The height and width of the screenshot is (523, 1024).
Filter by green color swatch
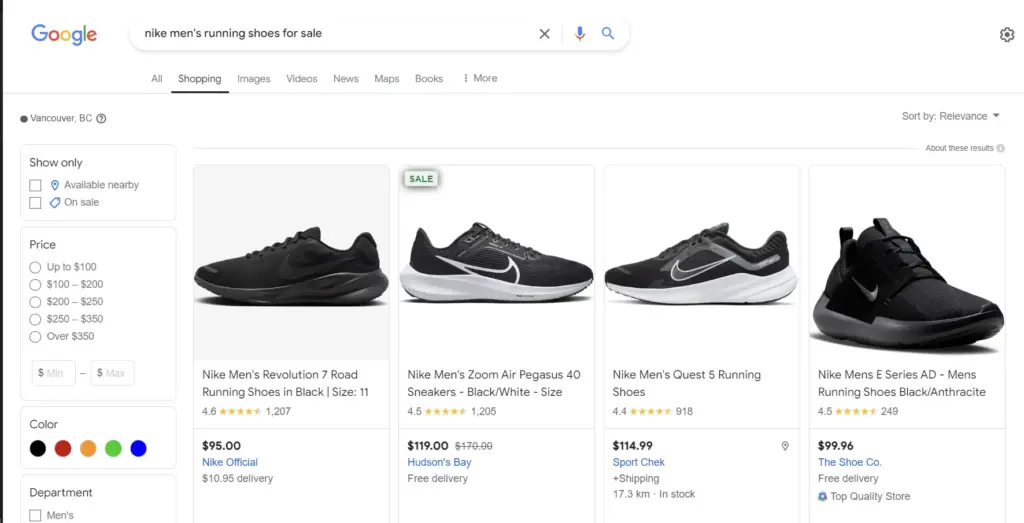(x=114, y=449)
